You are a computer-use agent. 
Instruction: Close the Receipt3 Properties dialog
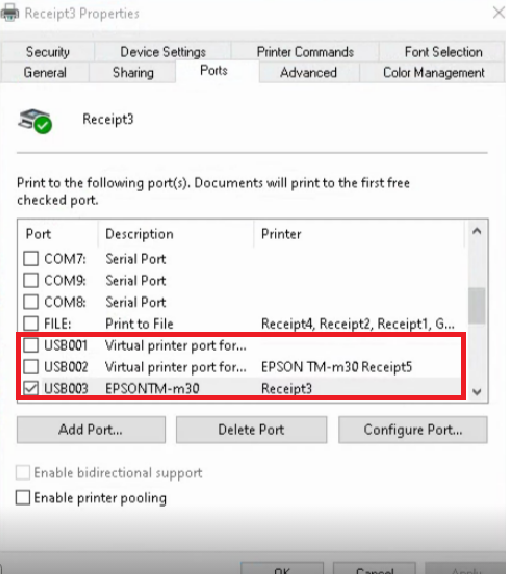pyautogui.click(x=498, y=13)
